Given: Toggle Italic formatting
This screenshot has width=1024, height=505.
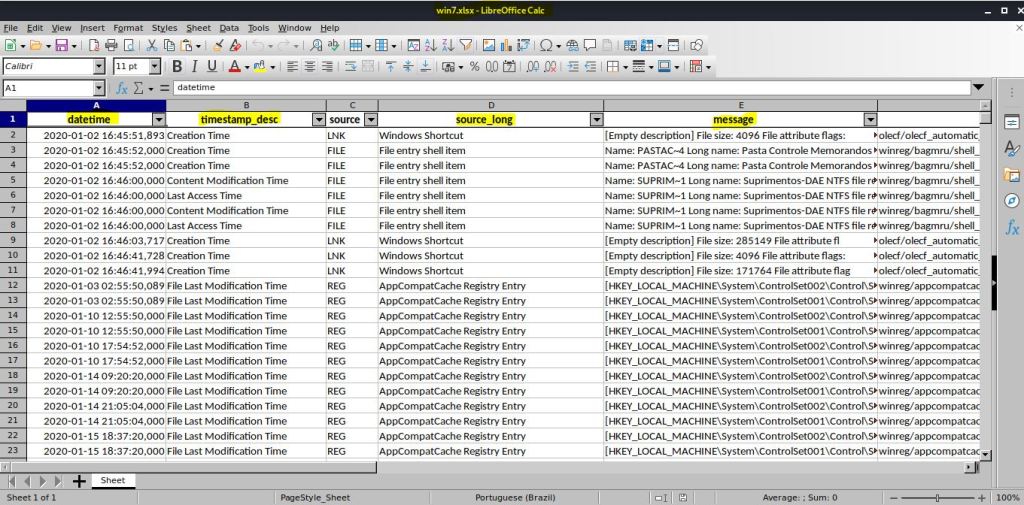Looking at the screenshot, I should tap(194, 67).
